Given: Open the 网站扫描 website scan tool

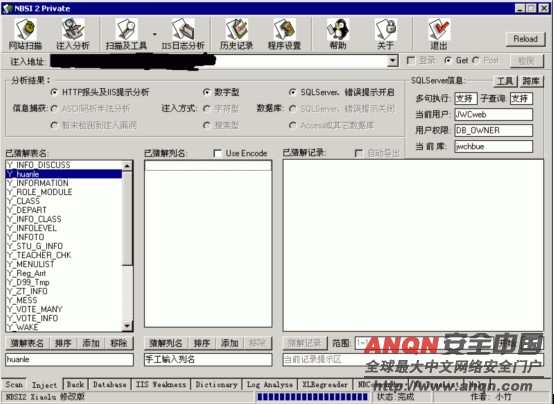Looking at the screenshot, I should coord(25,34).
